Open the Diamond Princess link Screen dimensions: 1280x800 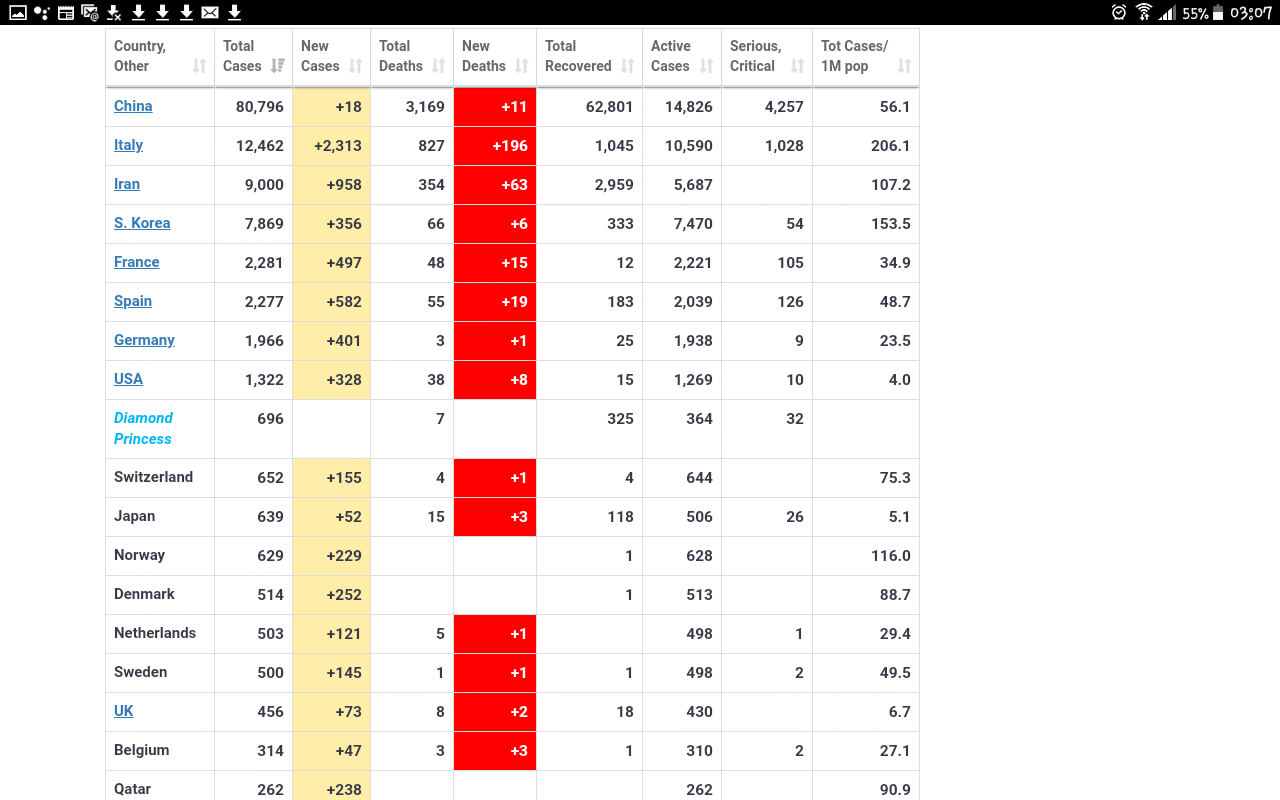tap(143, 428)
